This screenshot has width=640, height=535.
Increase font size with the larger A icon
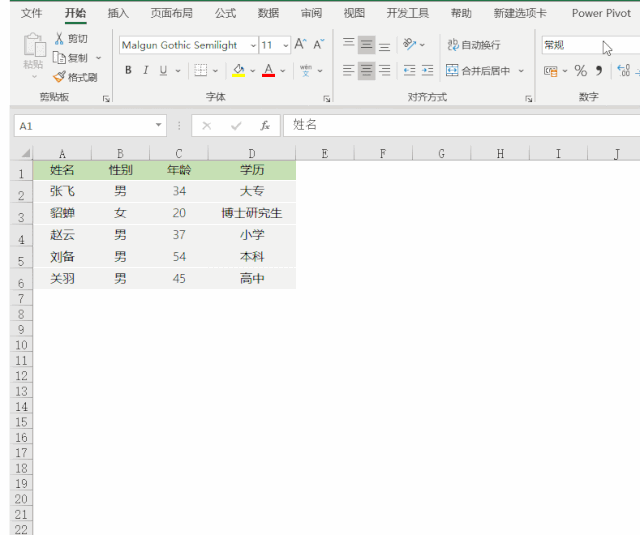pyautogui.click(x=300, y=44)
